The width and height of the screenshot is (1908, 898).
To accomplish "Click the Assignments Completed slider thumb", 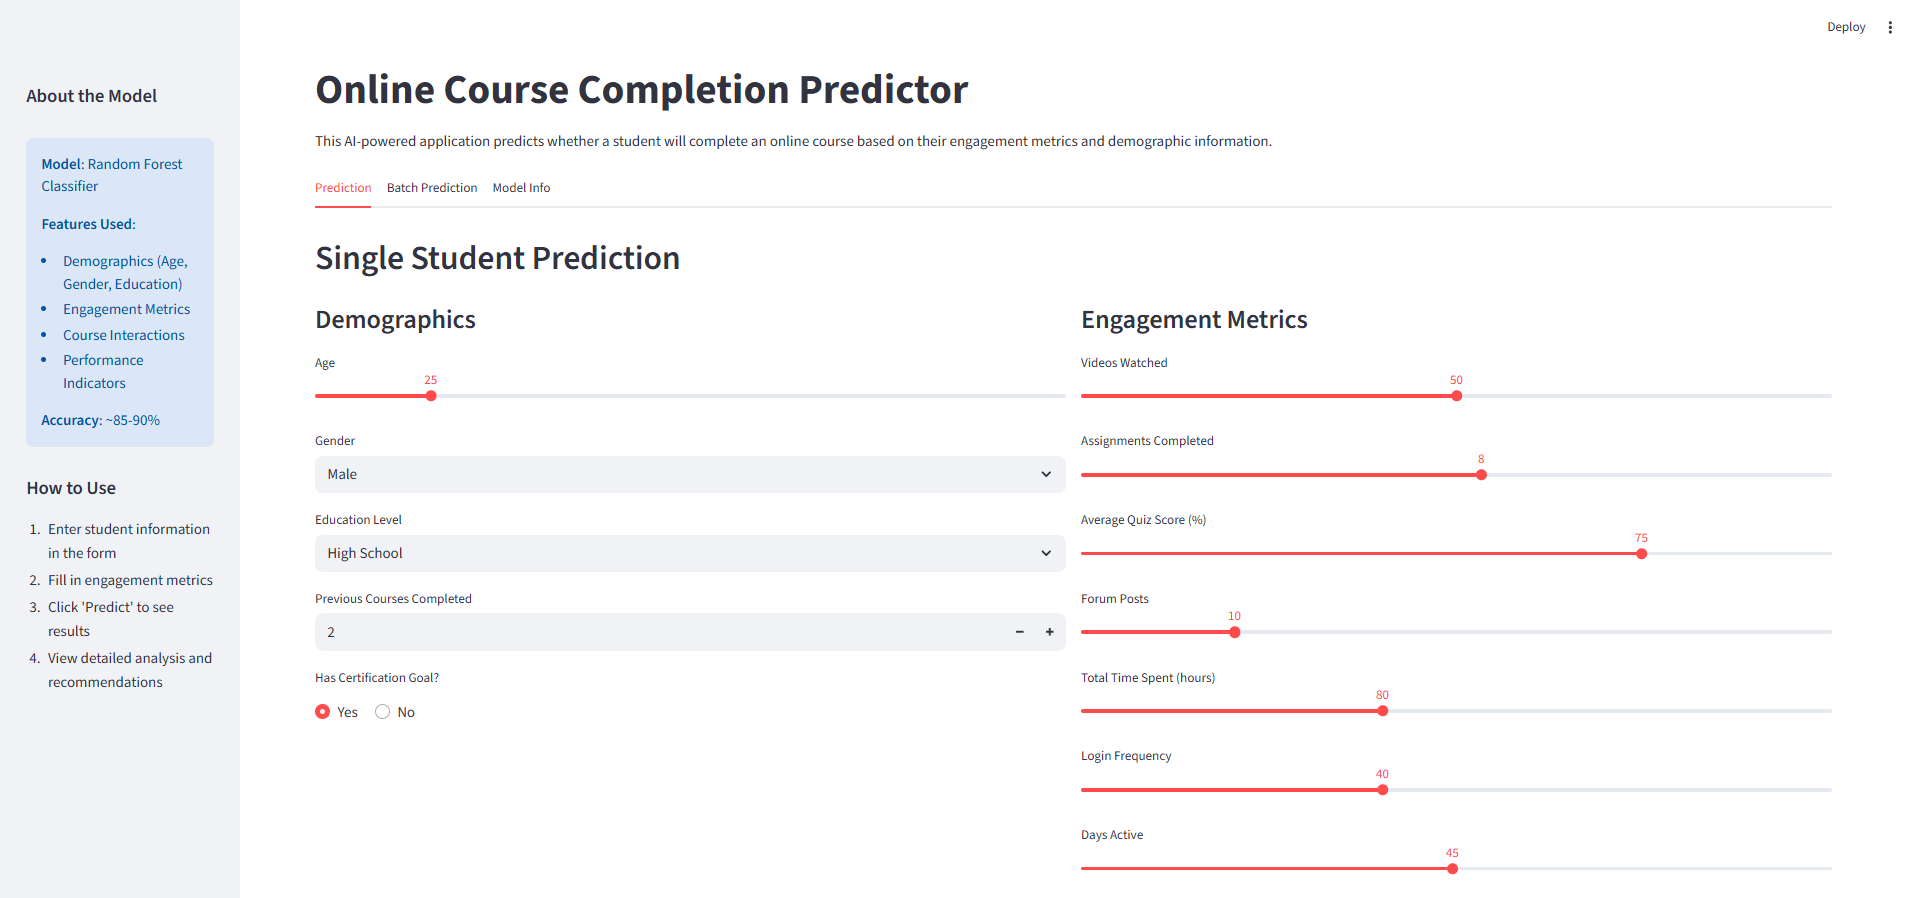I will [x=1481, y=475].
